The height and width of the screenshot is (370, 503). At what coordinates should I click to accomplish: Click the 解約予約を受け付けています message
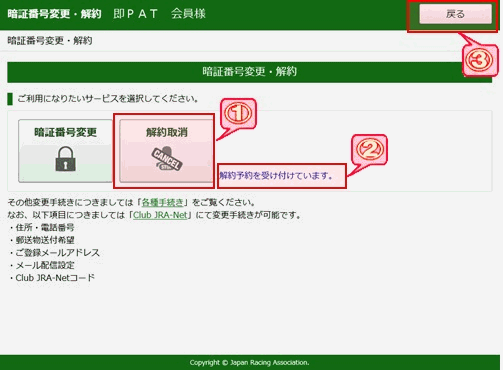tap(276, 175)
